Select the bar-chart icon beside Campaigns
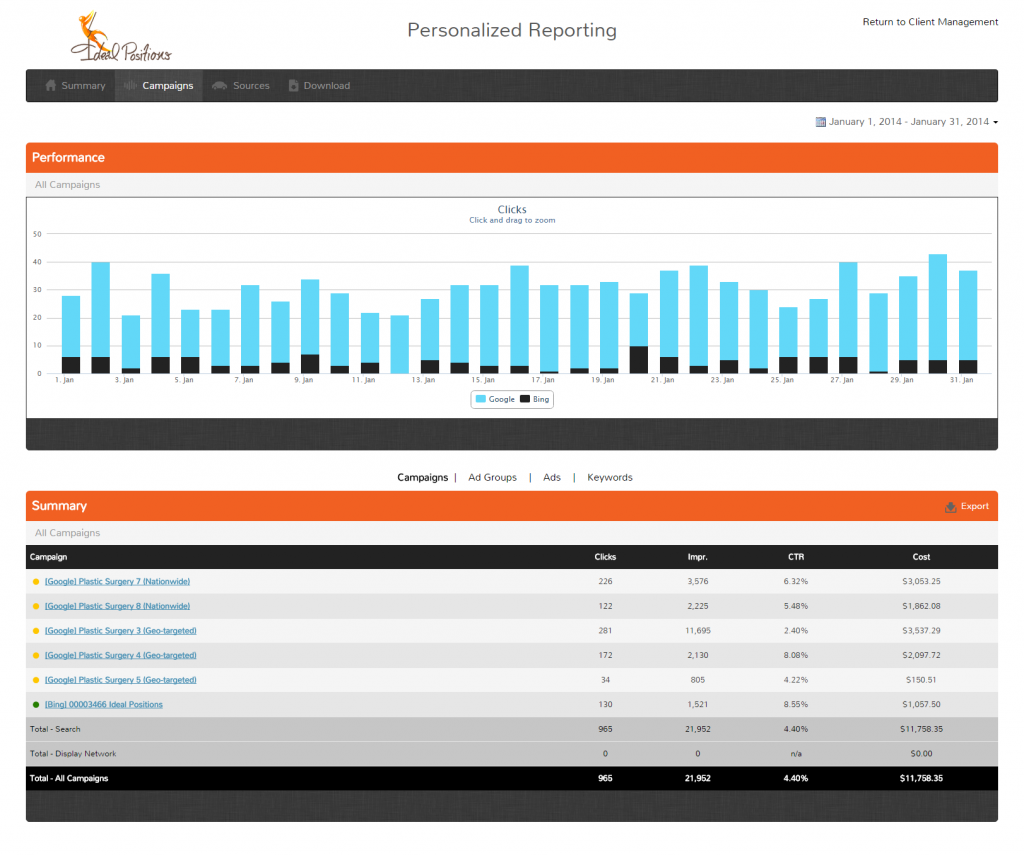Screen dimensions: 1024x856 pyautogui.click(x=129, y=85)
